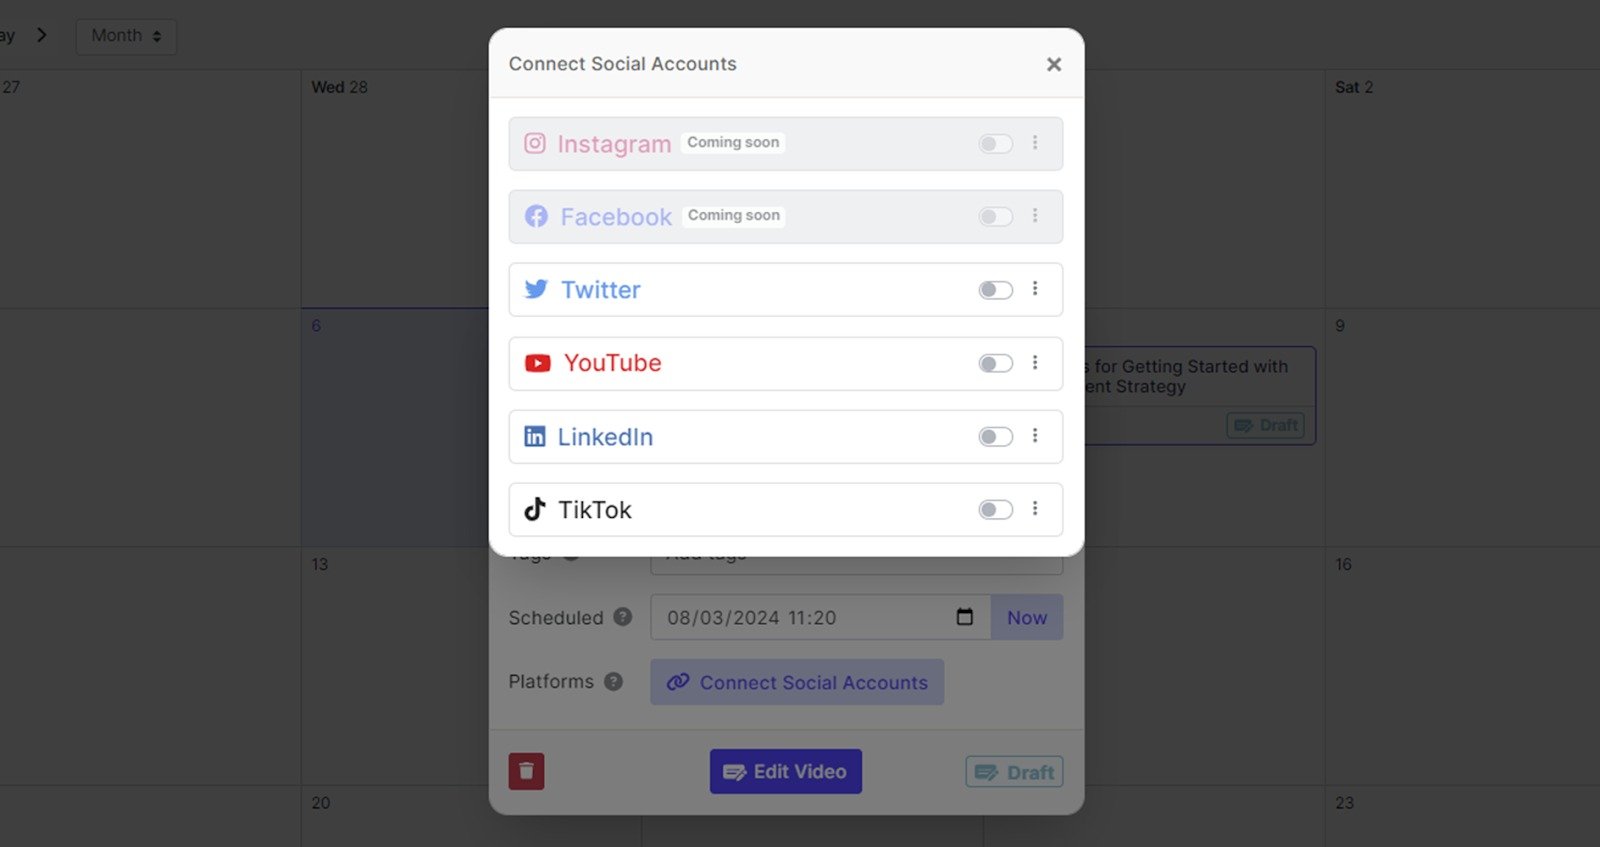Screen dimensions: 1600x847
Task: Click the YouTube play icon
Action: [x=537, y=363]
